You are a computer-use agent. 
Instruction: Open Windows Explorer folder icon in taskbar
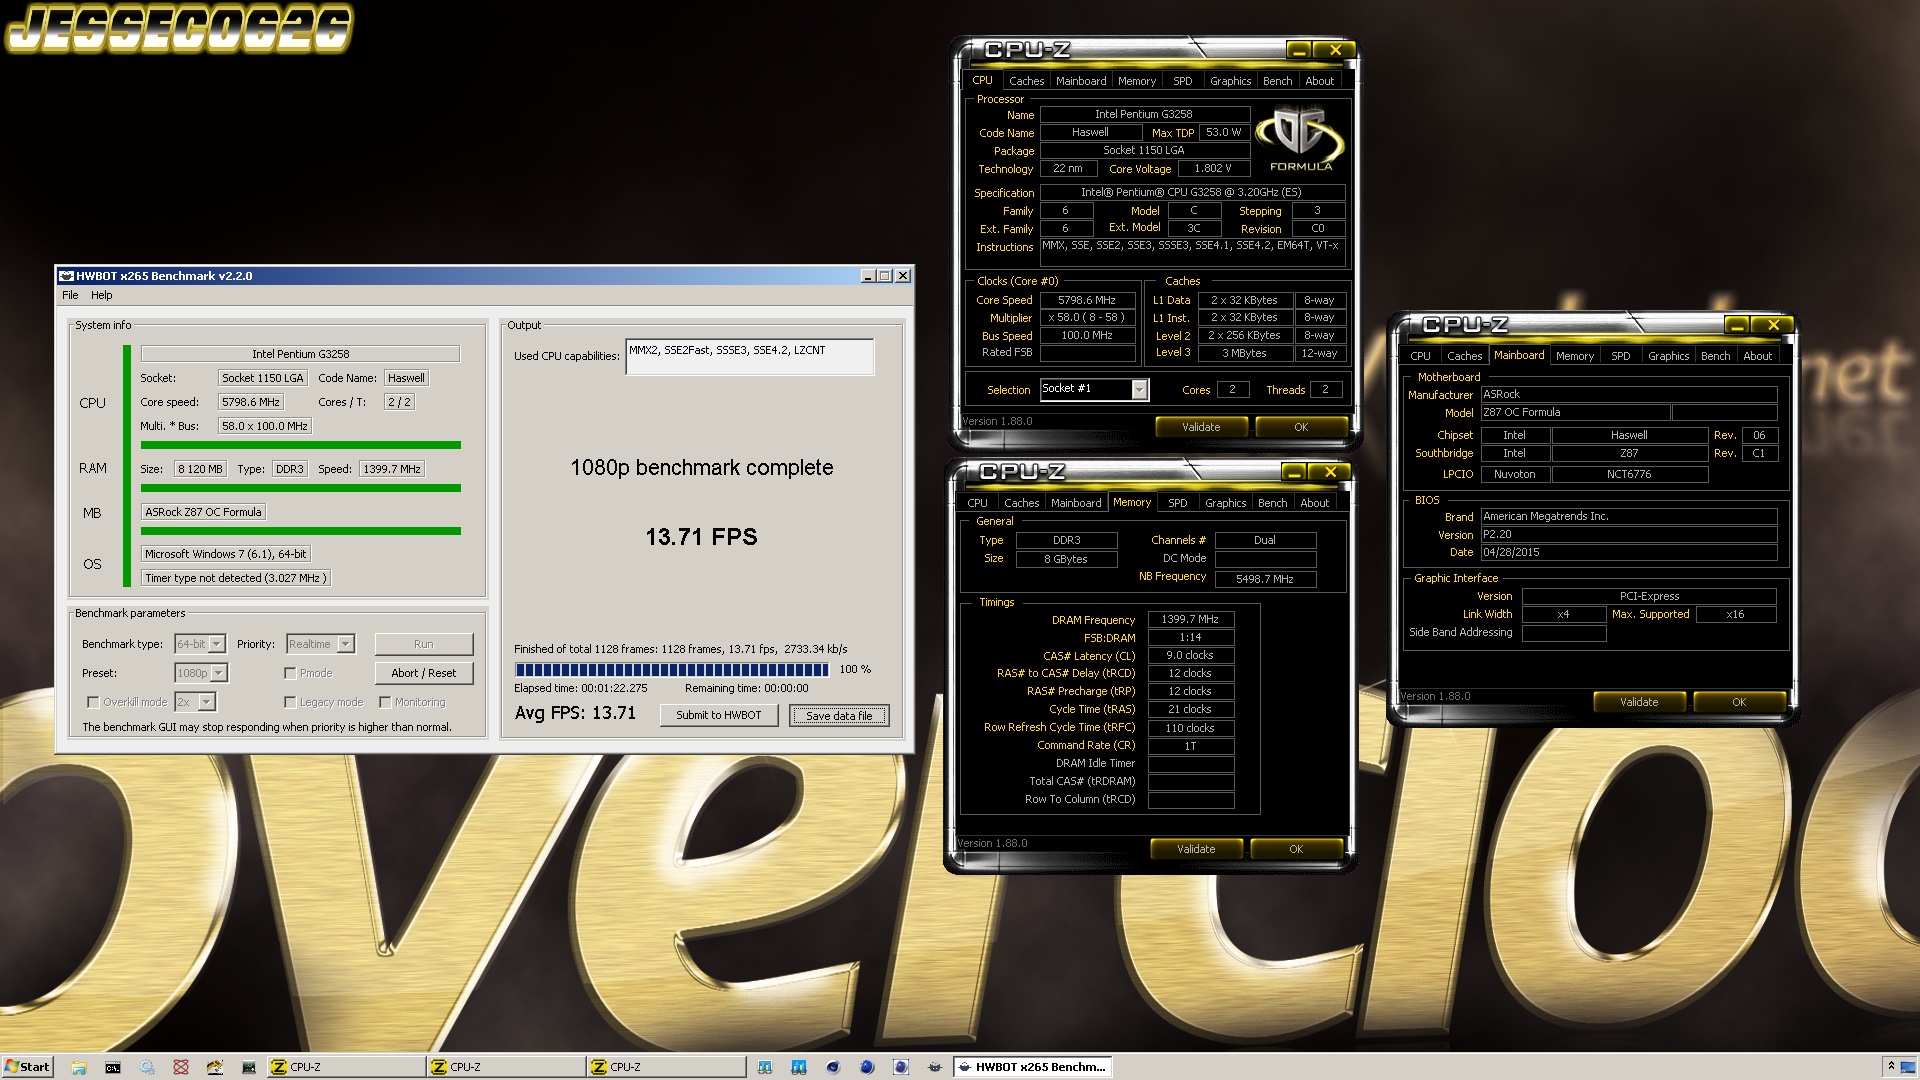[79, 1067]
